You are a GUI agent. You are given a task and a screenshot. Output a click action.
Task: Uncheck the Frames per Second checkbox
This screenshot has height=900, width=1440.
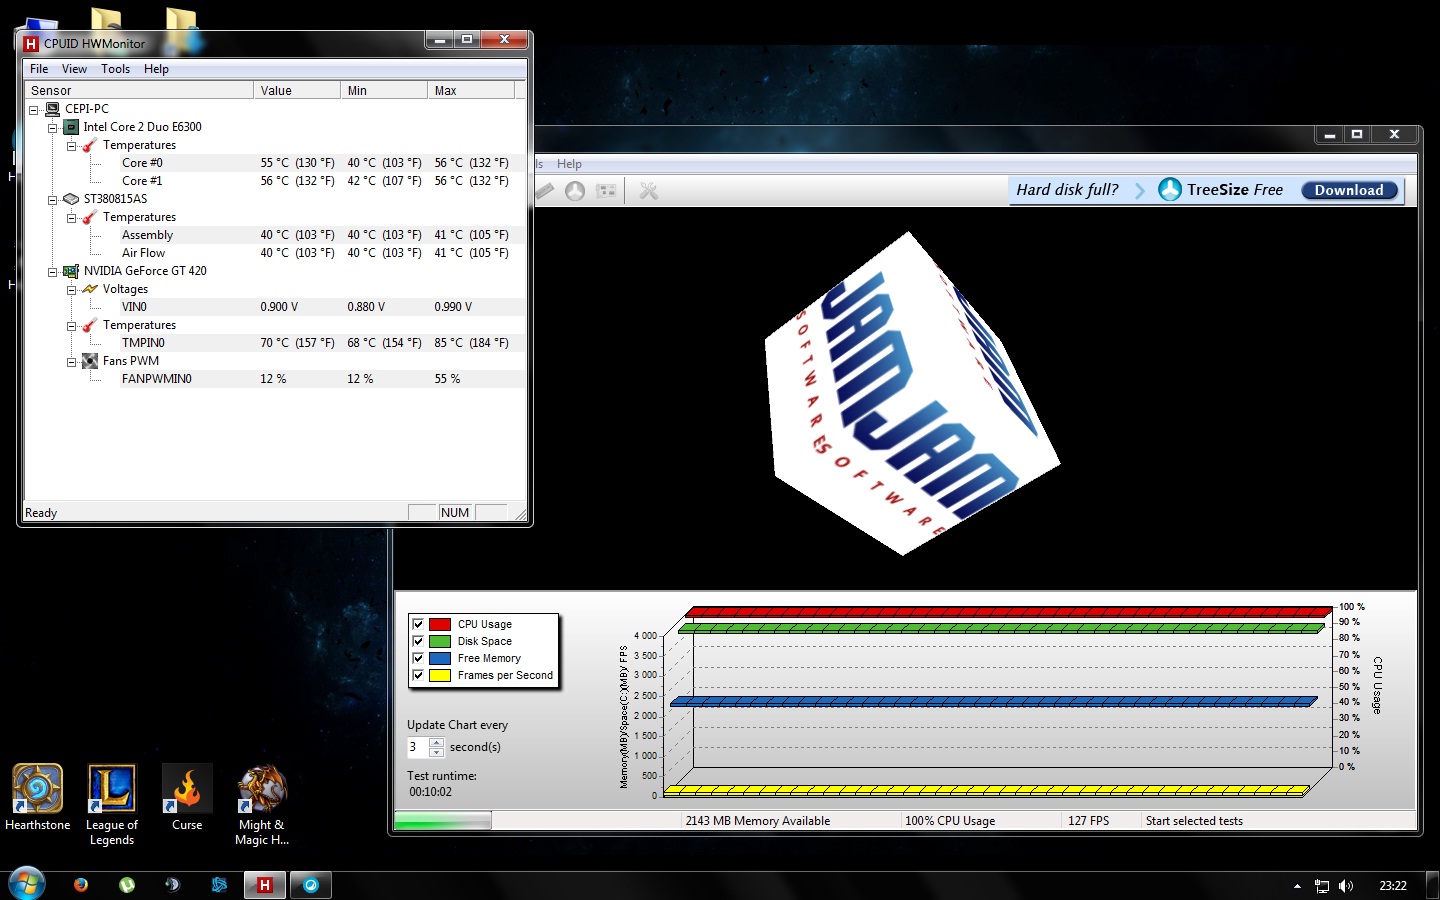(x=418, y=675)
